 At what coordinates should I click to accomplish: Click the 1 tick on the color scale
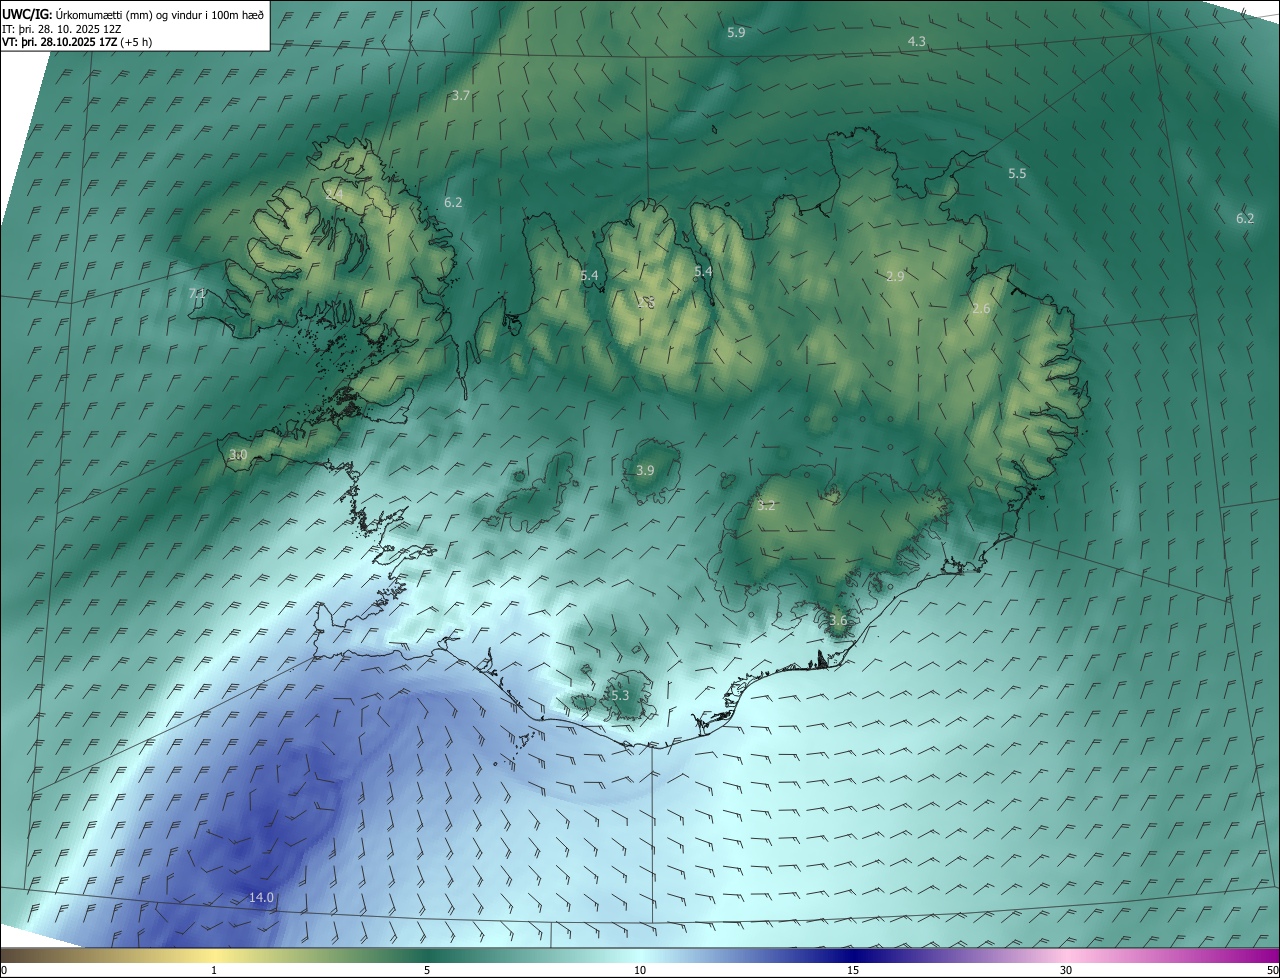tap(214, 970)
